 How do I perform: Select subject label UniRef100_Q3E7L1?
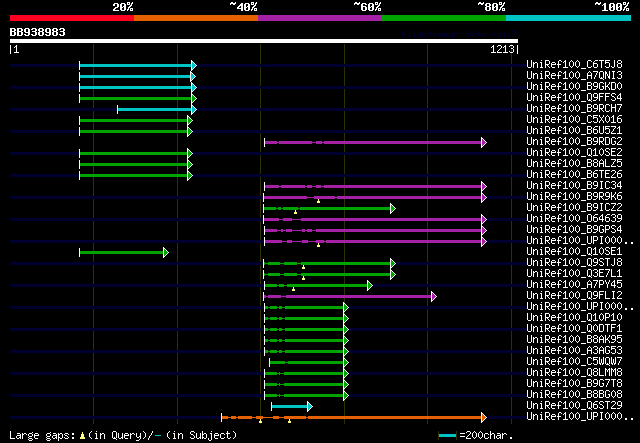click(x=574, y=274)
